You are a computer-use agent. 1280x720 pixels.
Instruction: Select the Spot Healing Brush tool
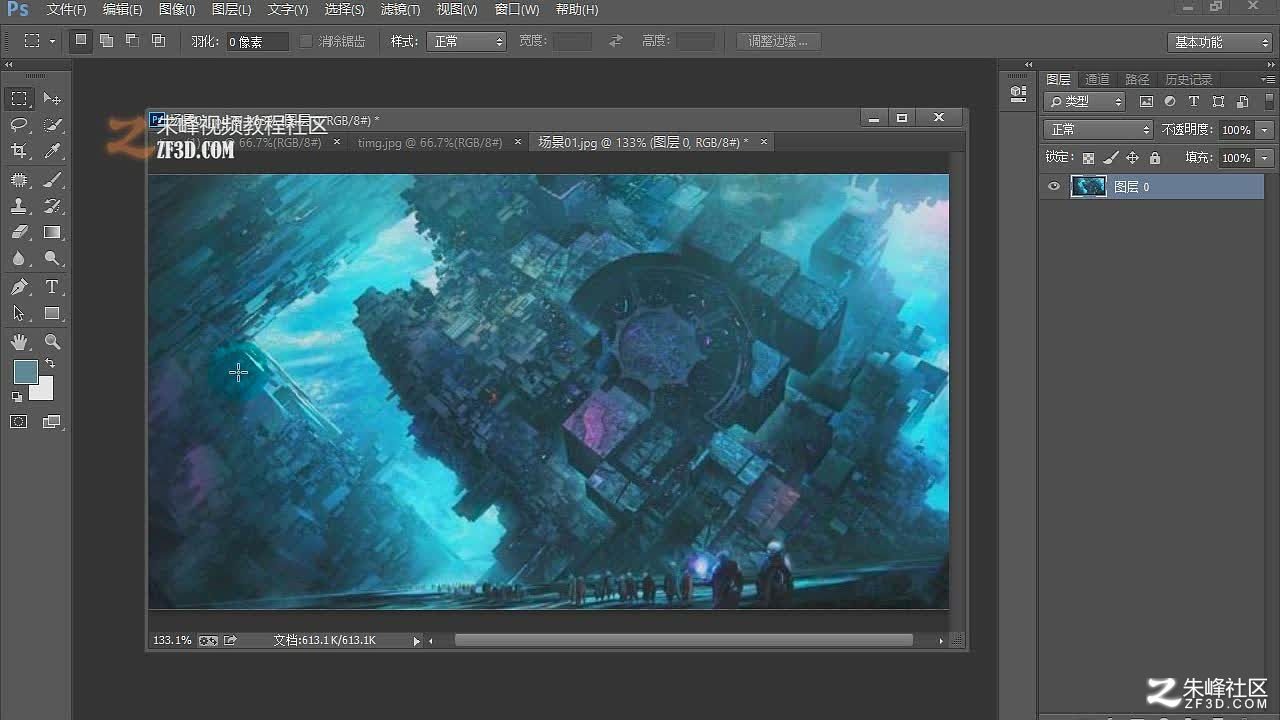pyautogui.click(x=19, y=180)
